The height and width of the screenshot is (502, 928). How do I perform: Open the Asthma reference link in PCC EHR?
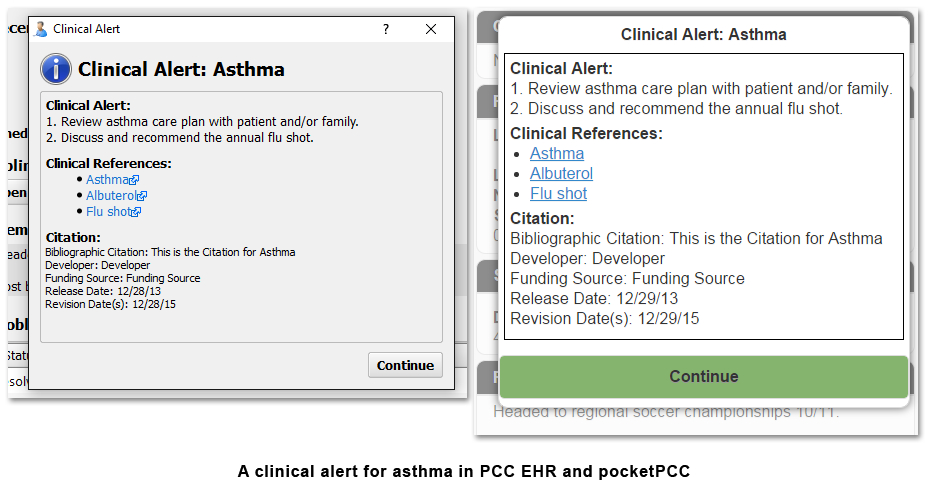click(x=107, y=179)
